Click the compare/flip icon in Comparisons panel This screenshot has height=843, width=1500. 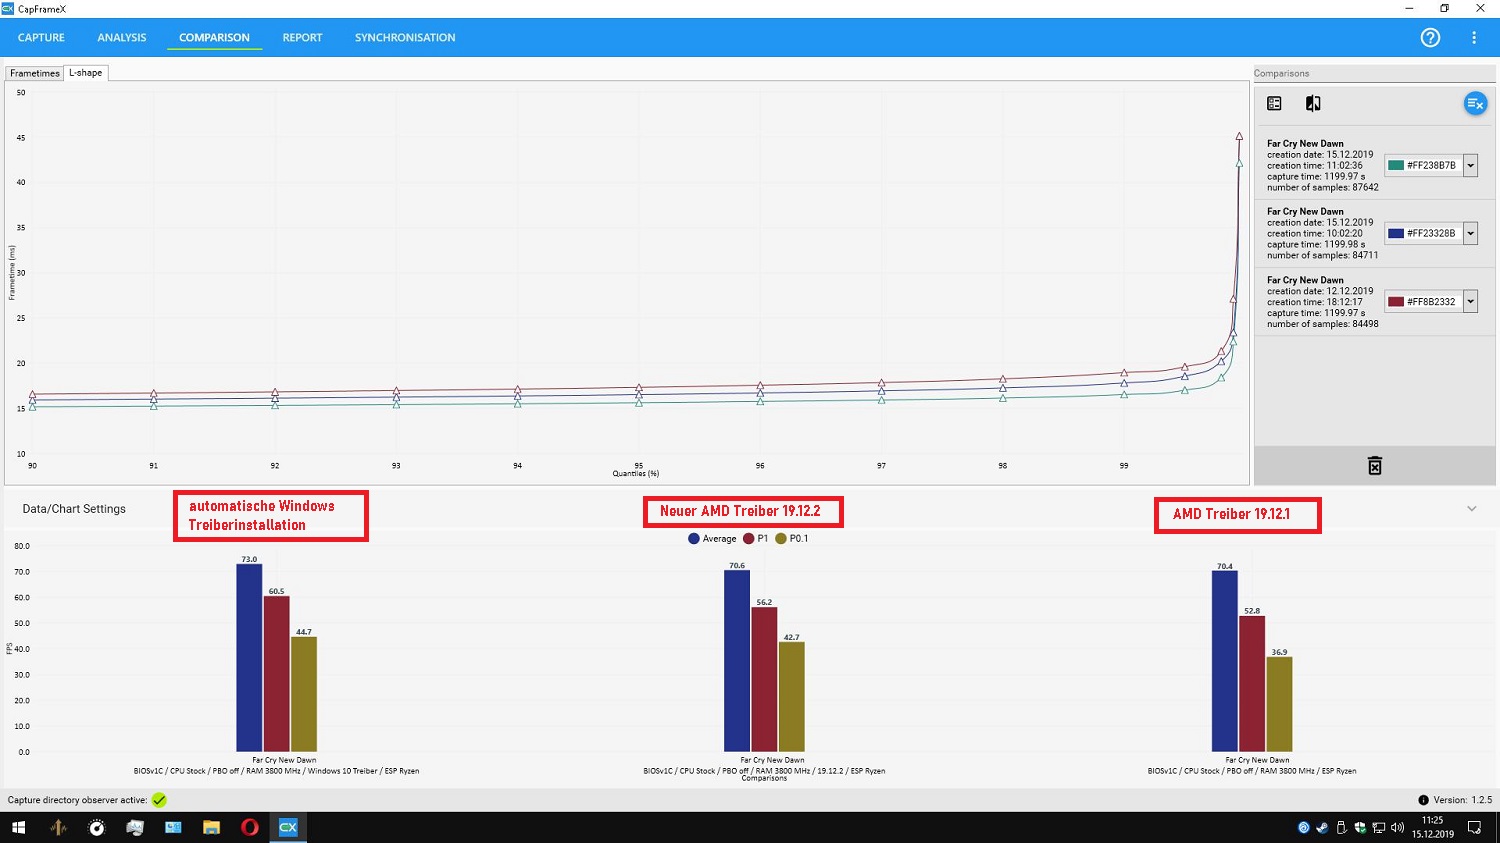(x=1313, y=103)
